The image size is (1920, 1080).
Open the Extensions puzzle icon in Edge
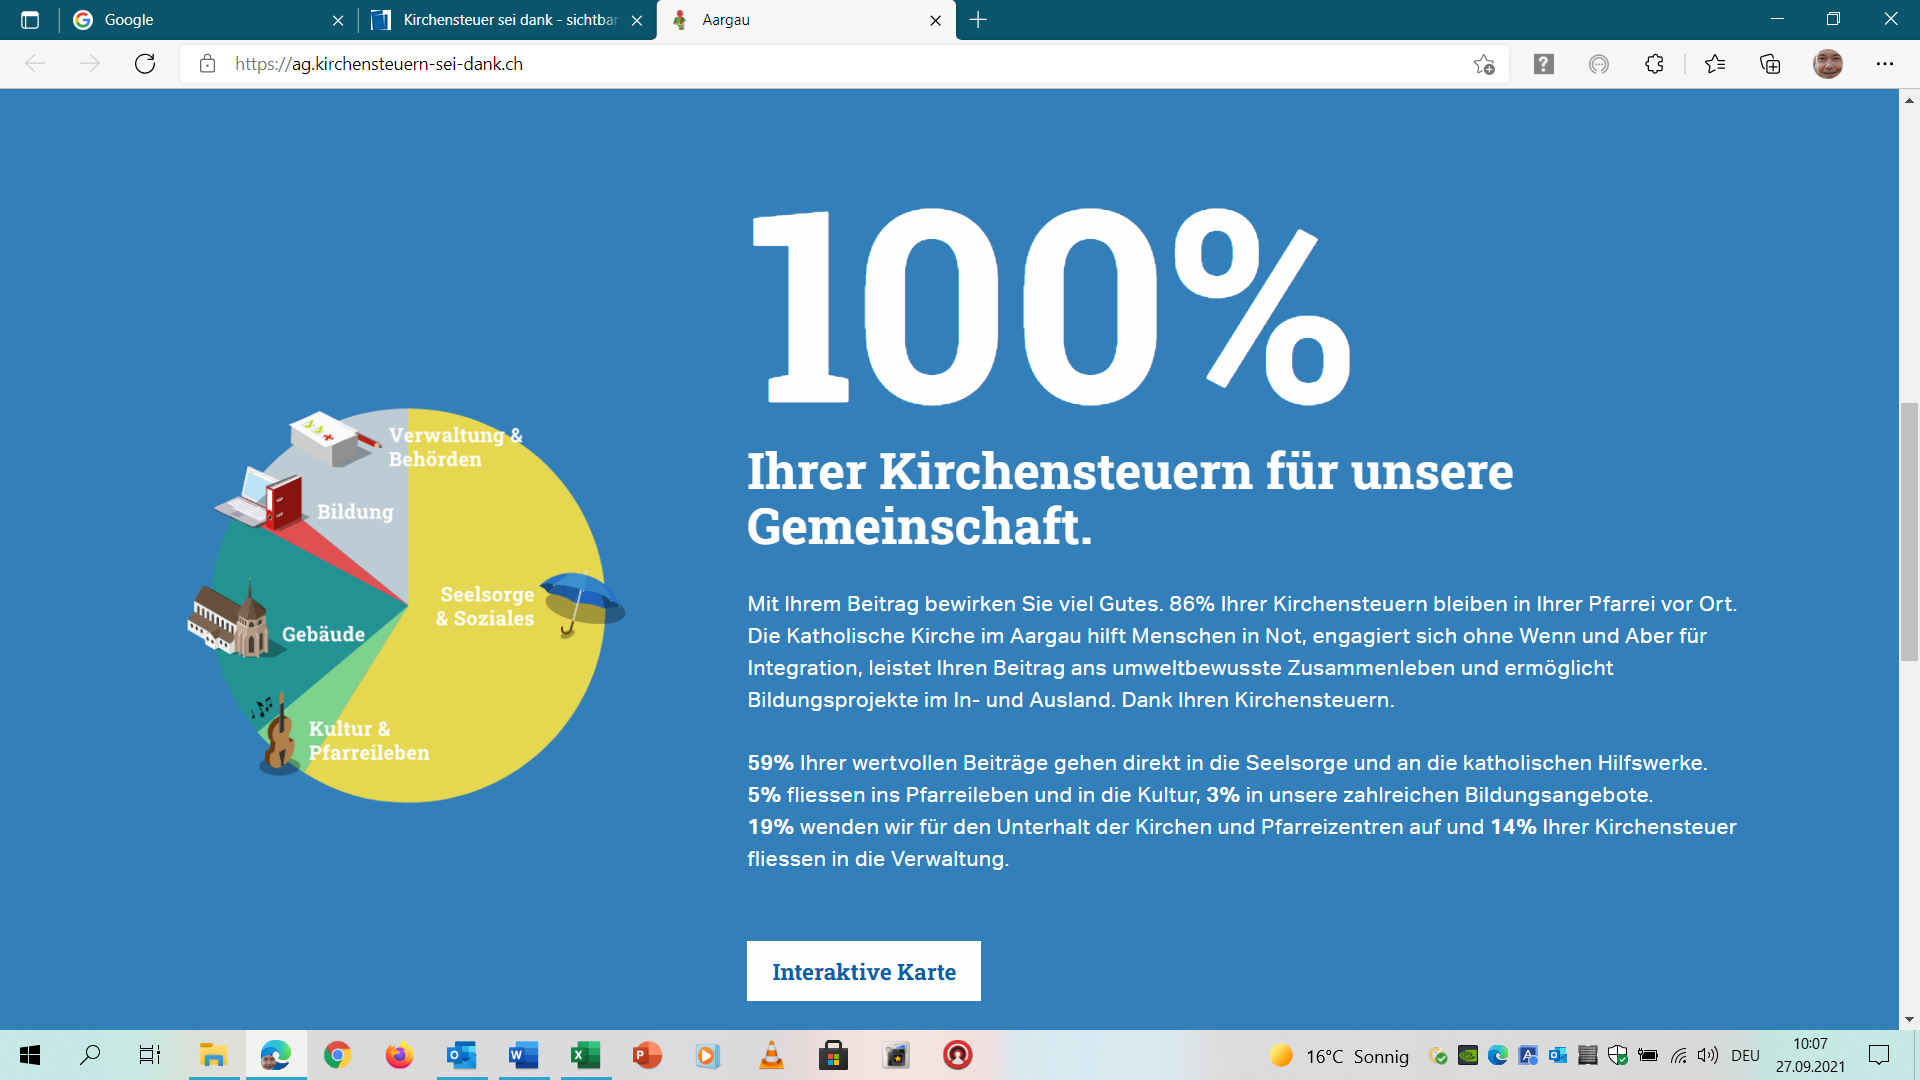tap(1655, 64)
